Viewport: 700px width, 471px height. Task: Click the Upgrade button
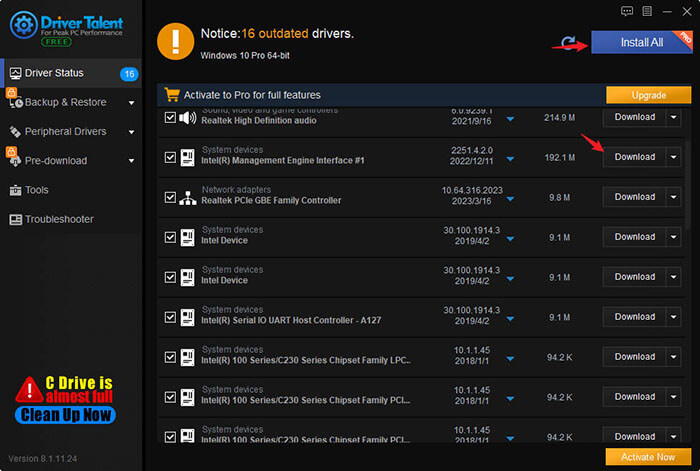click(x=648, y=95)
